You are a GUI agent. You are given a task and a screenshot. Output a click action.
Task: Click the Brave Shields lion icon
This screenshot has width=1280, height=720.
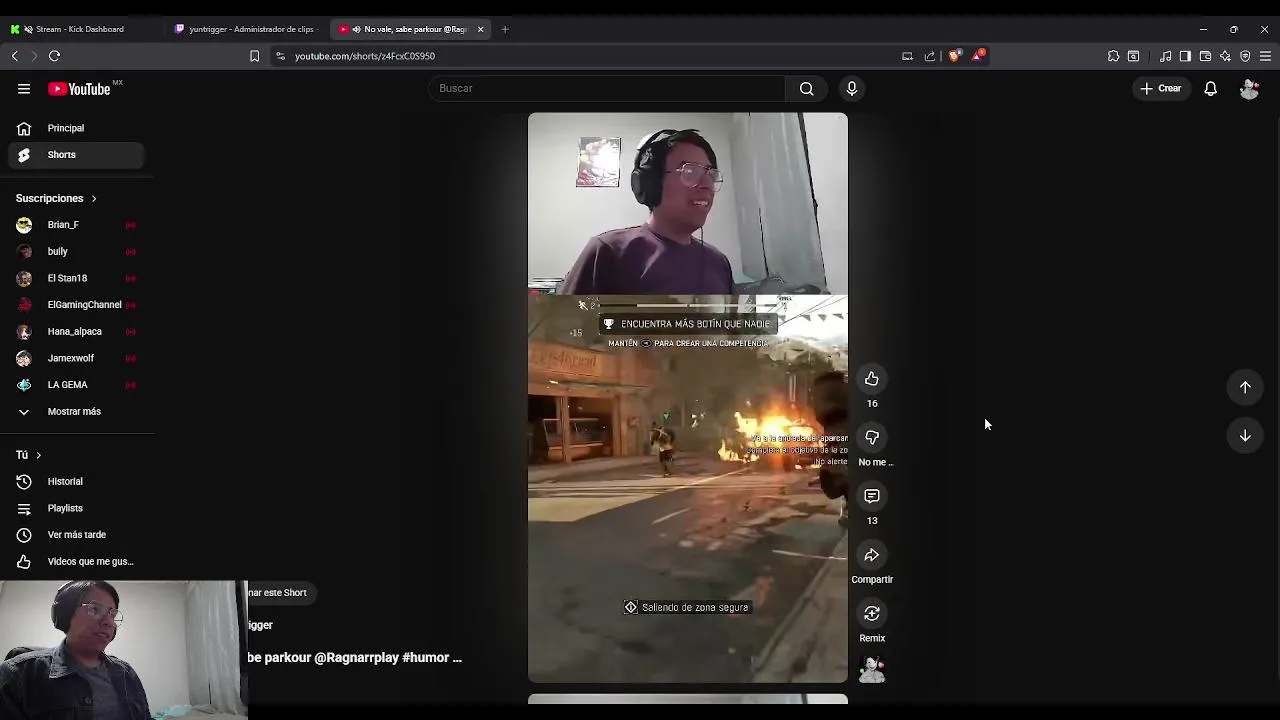[954, 56]
